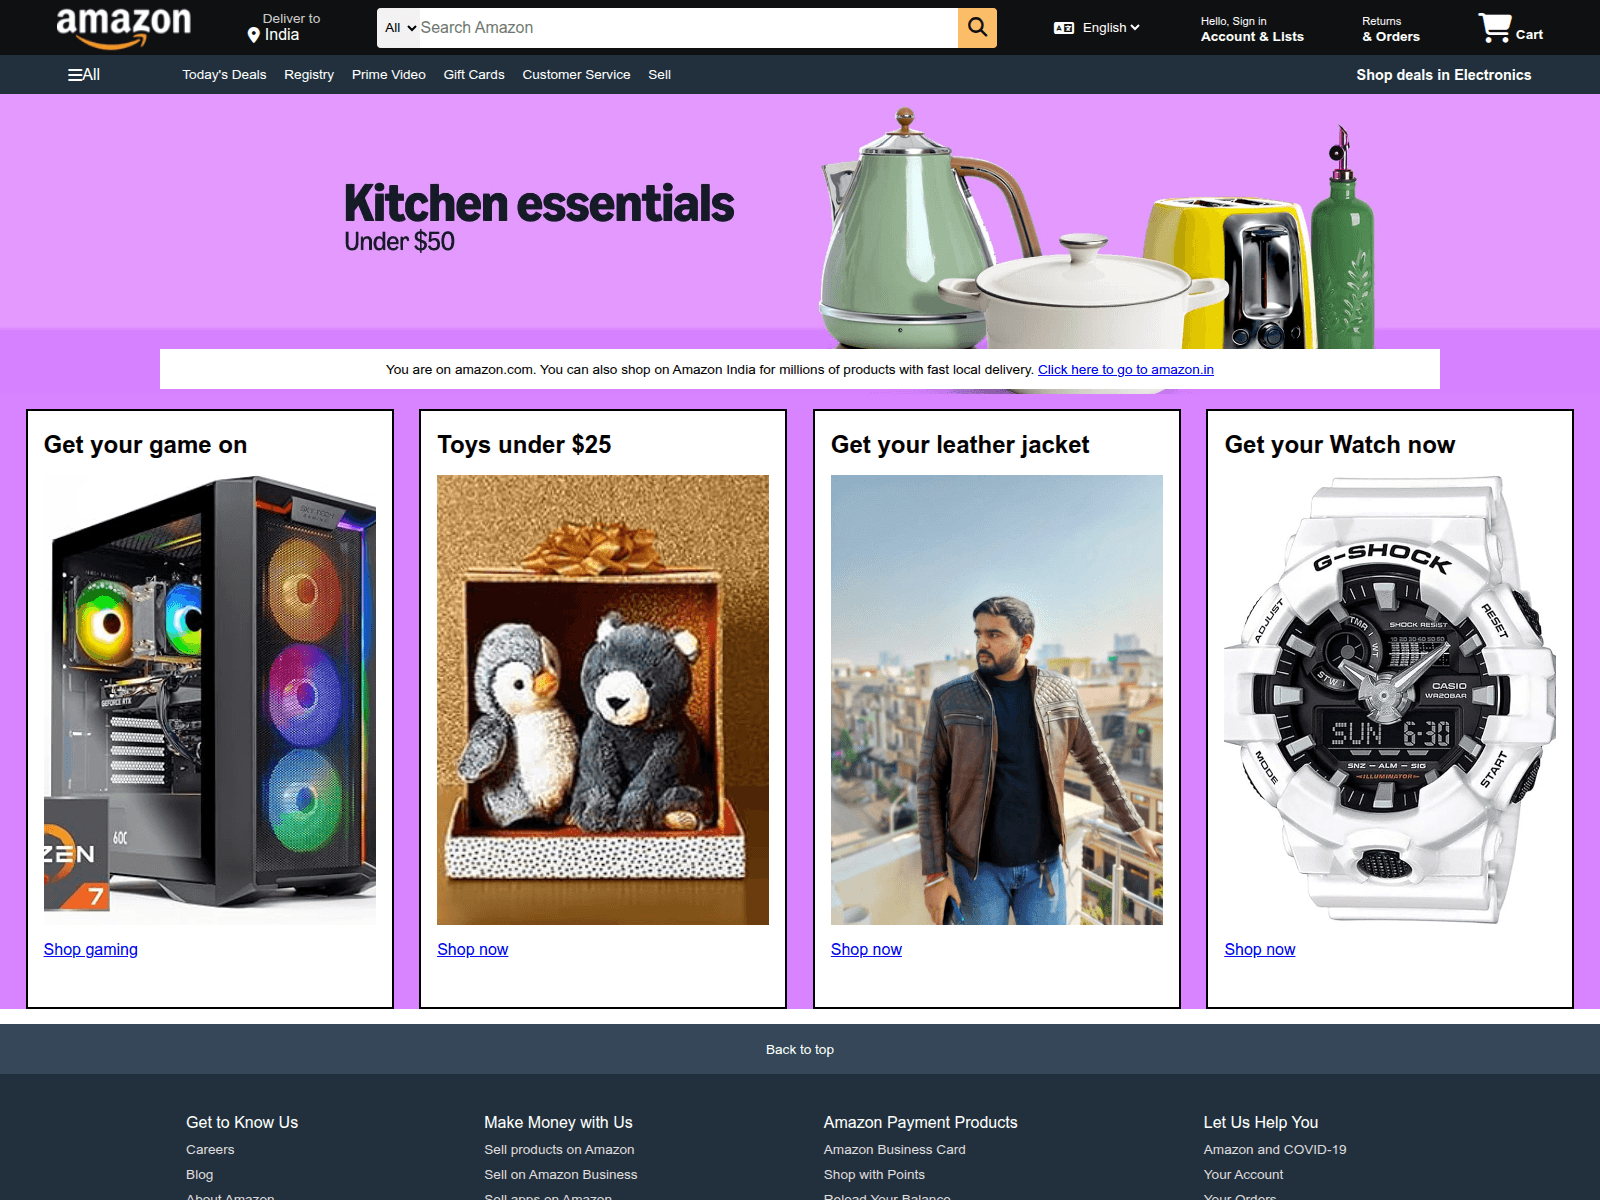Click Back to top
This screenshot has height=1200, width=1600.
(800, 1049)
